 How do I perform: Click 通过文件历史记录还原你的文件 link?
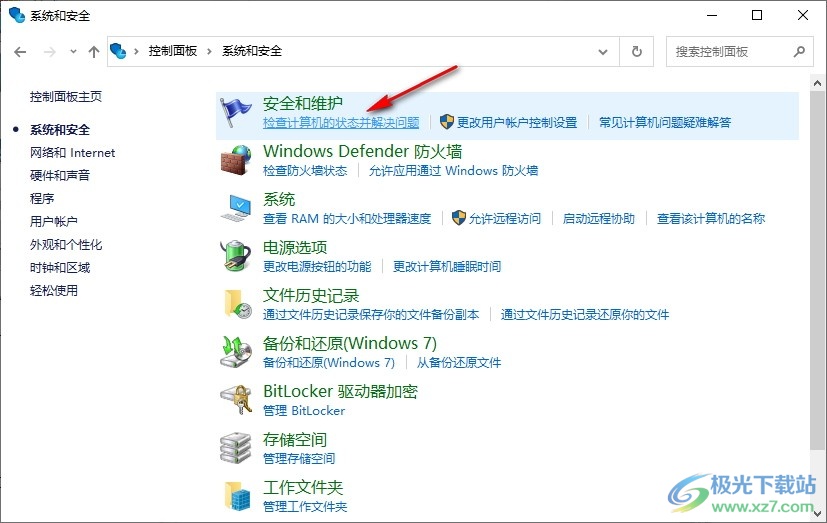[x=585, y=315]
